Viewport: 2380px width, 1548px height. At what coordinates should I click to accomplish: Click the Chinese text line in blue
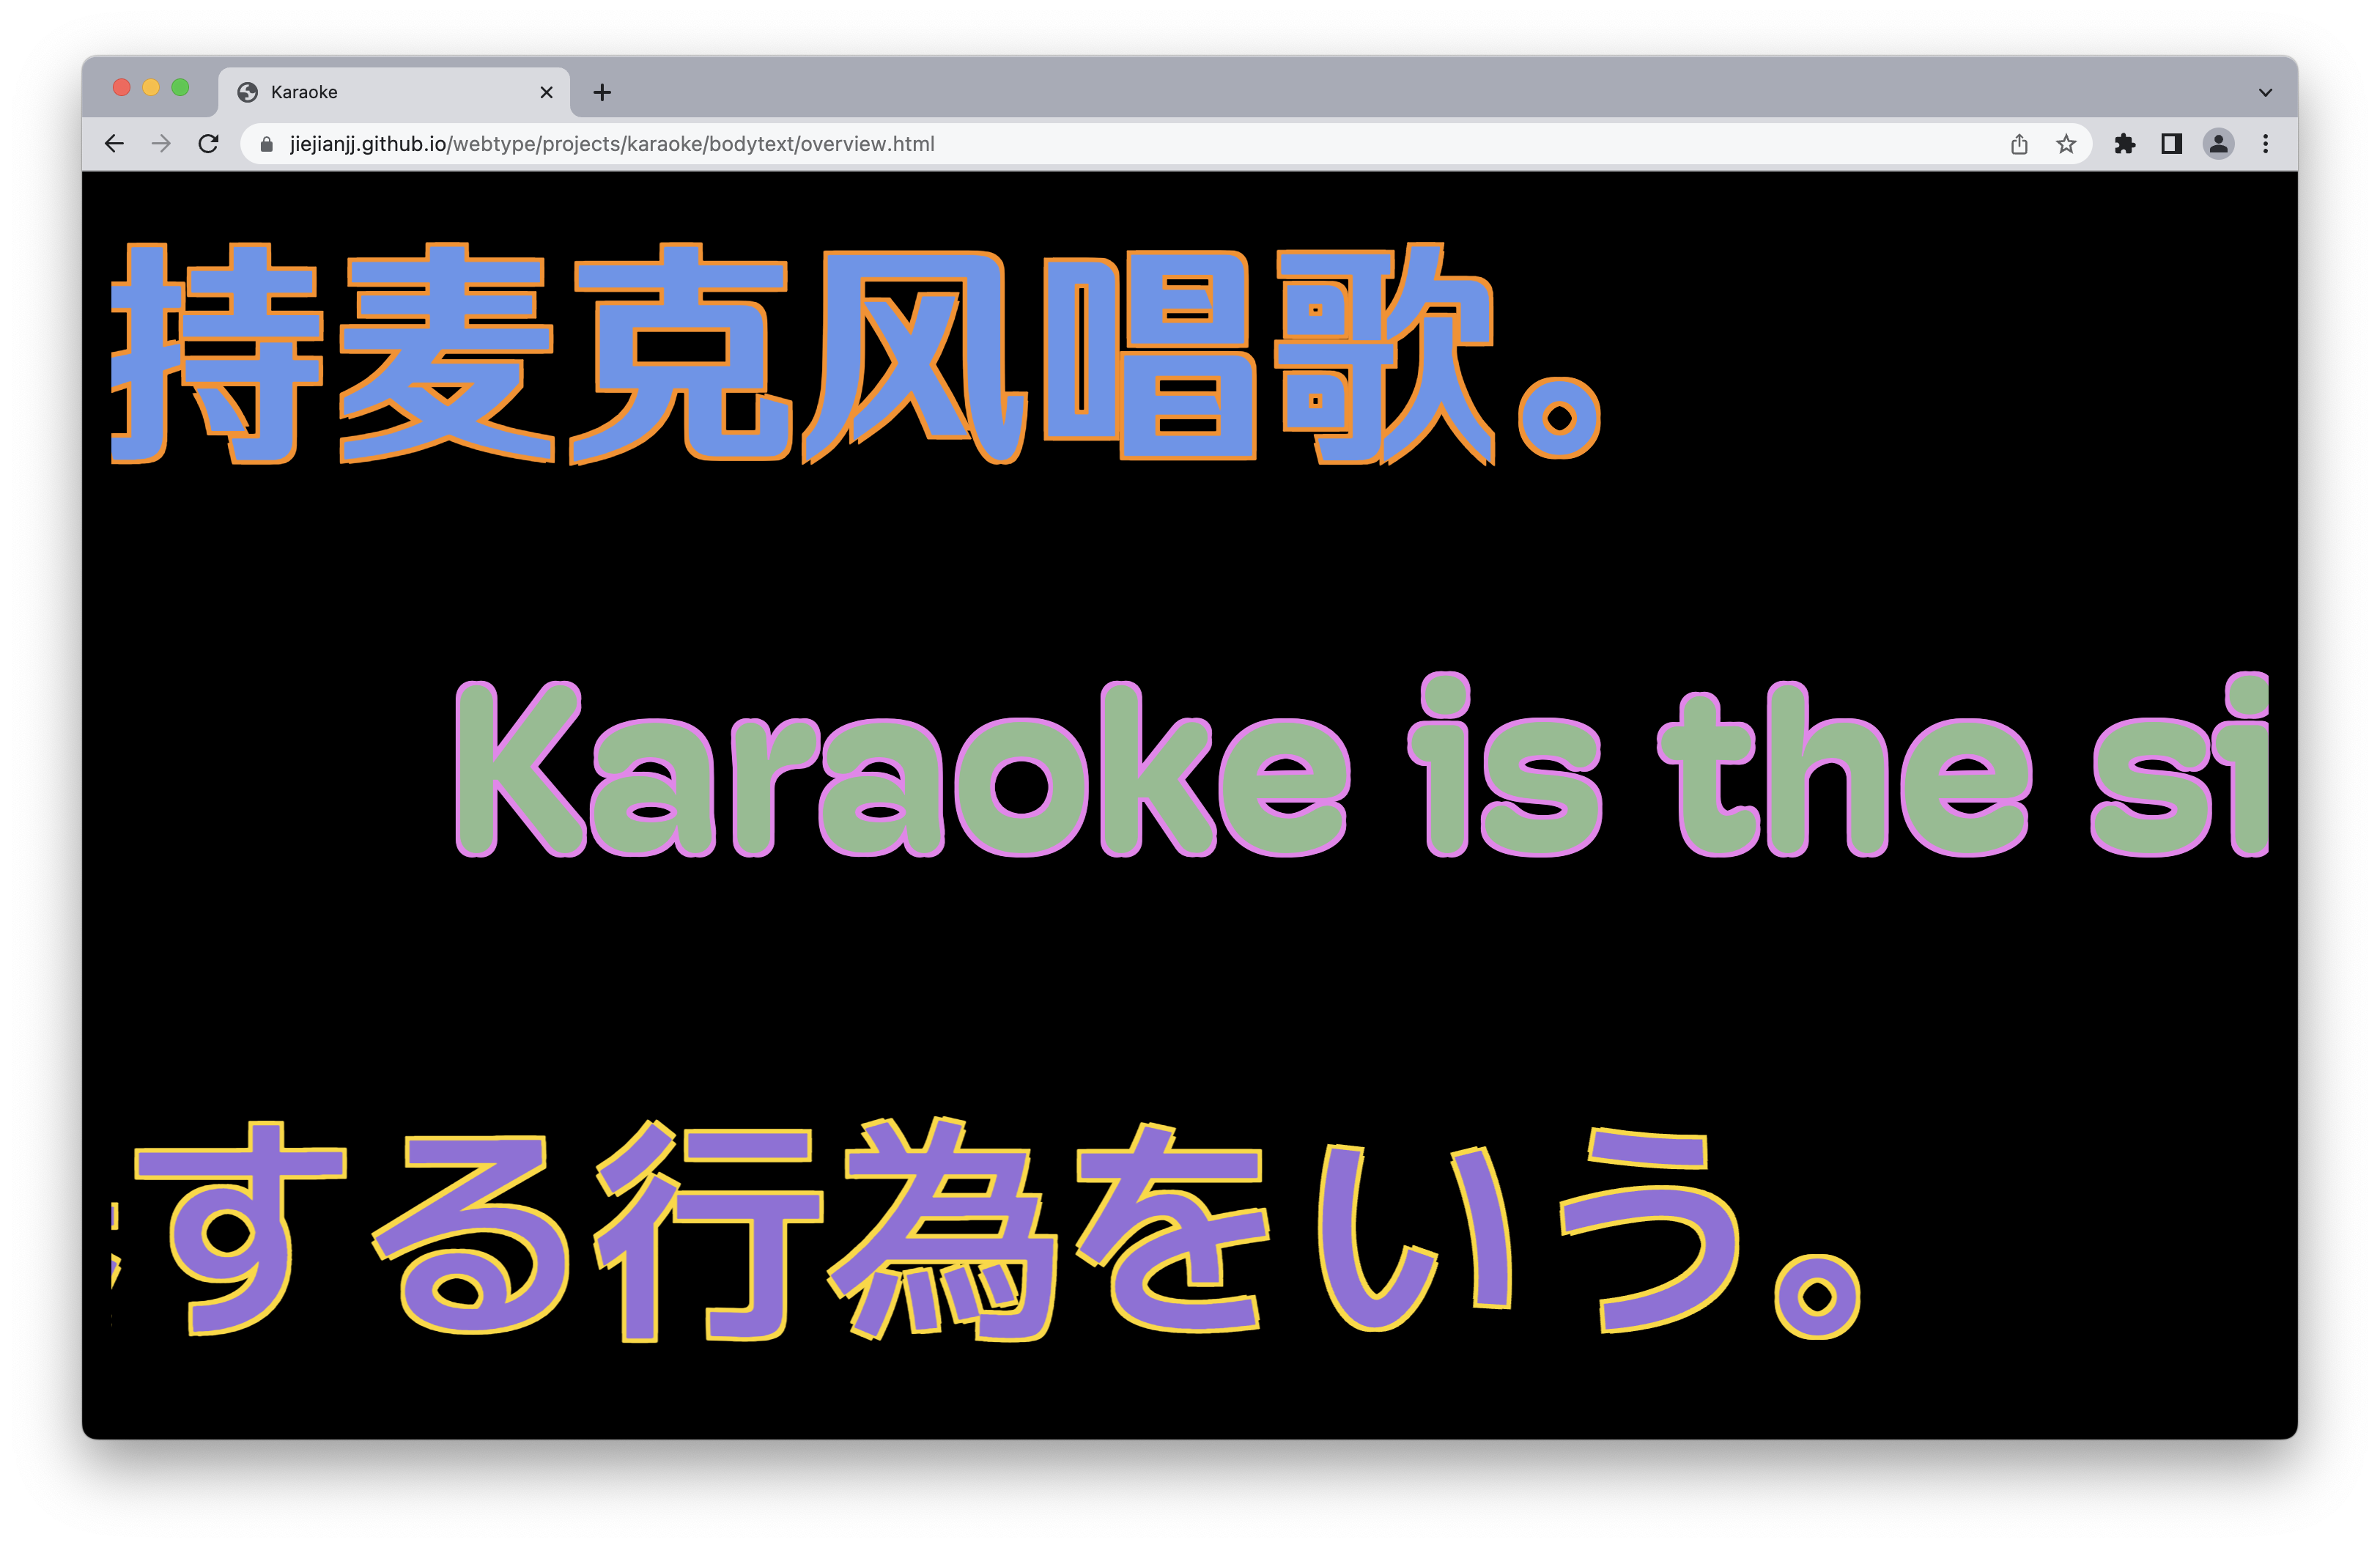point(850,355)
